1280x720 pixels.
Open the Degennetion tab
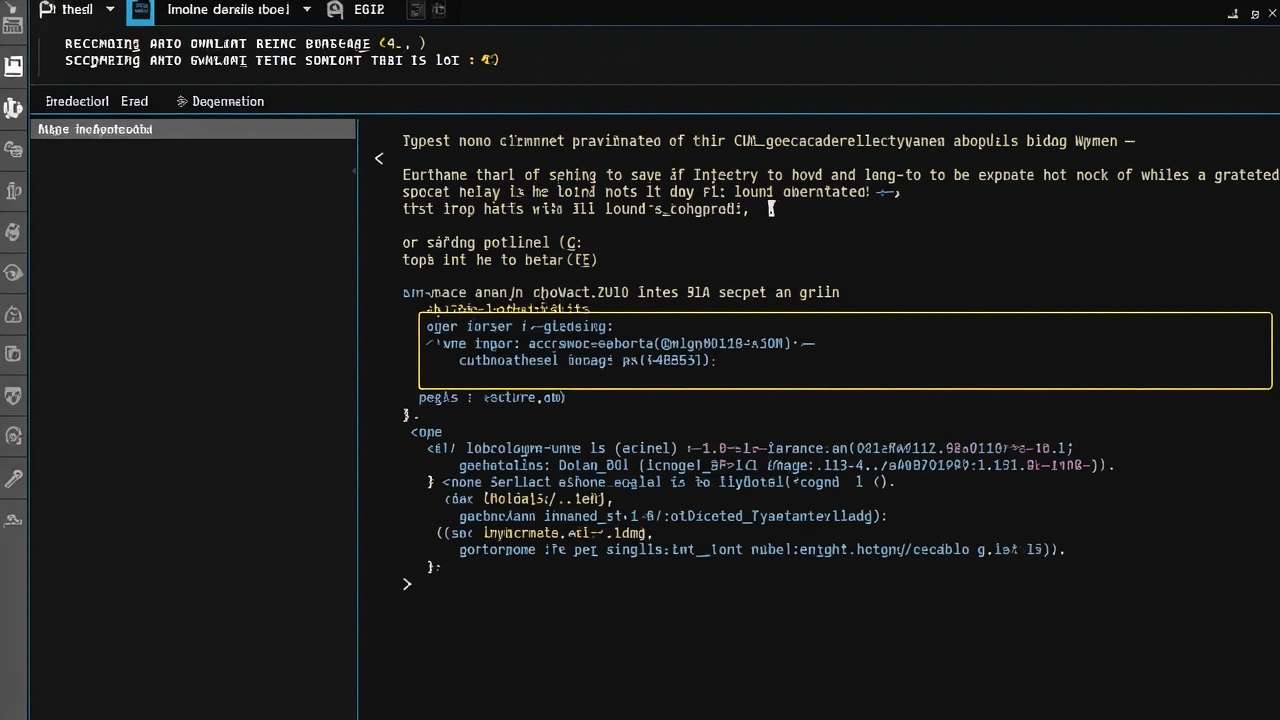(228, 101)
